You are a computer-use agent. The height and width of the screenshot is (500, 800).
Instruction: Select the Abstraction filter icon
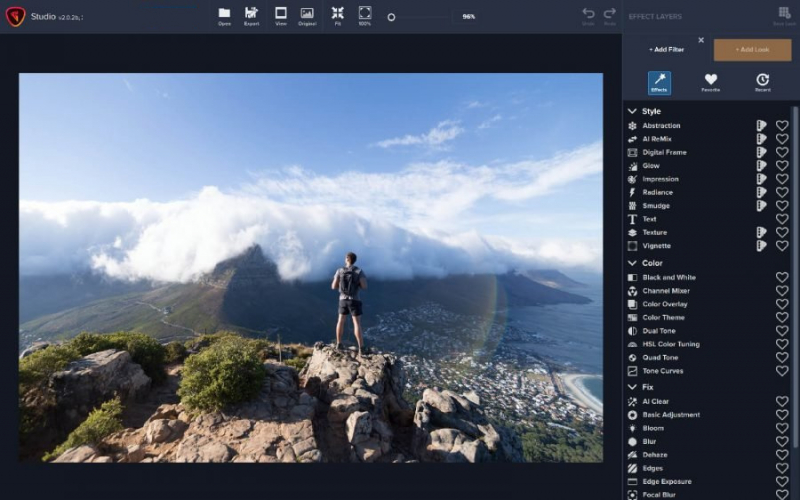tap(632, 126)
